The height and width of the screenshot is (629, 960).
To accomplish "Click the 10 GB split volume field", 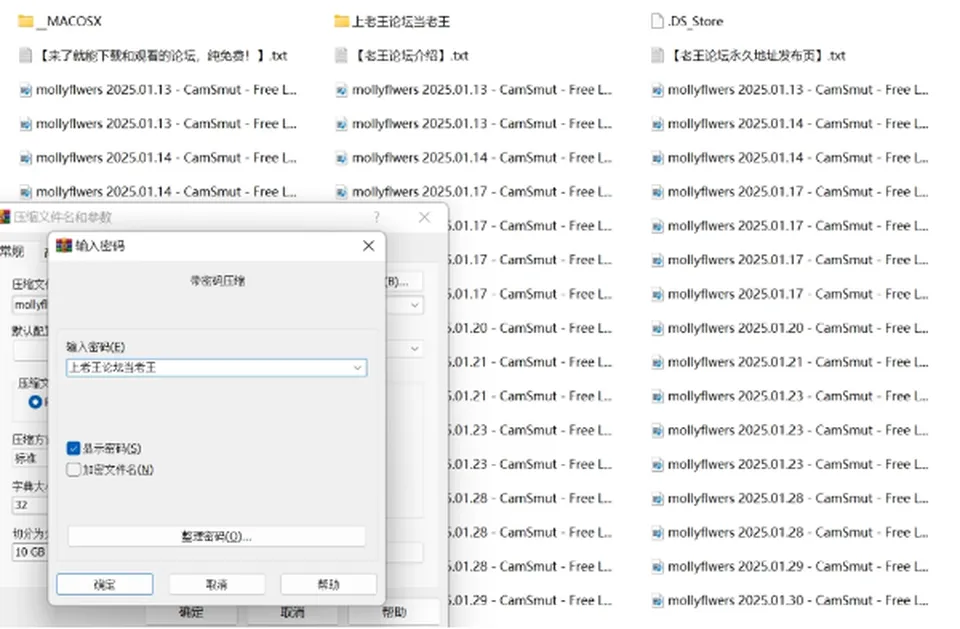I will click(x=29, y=552).
